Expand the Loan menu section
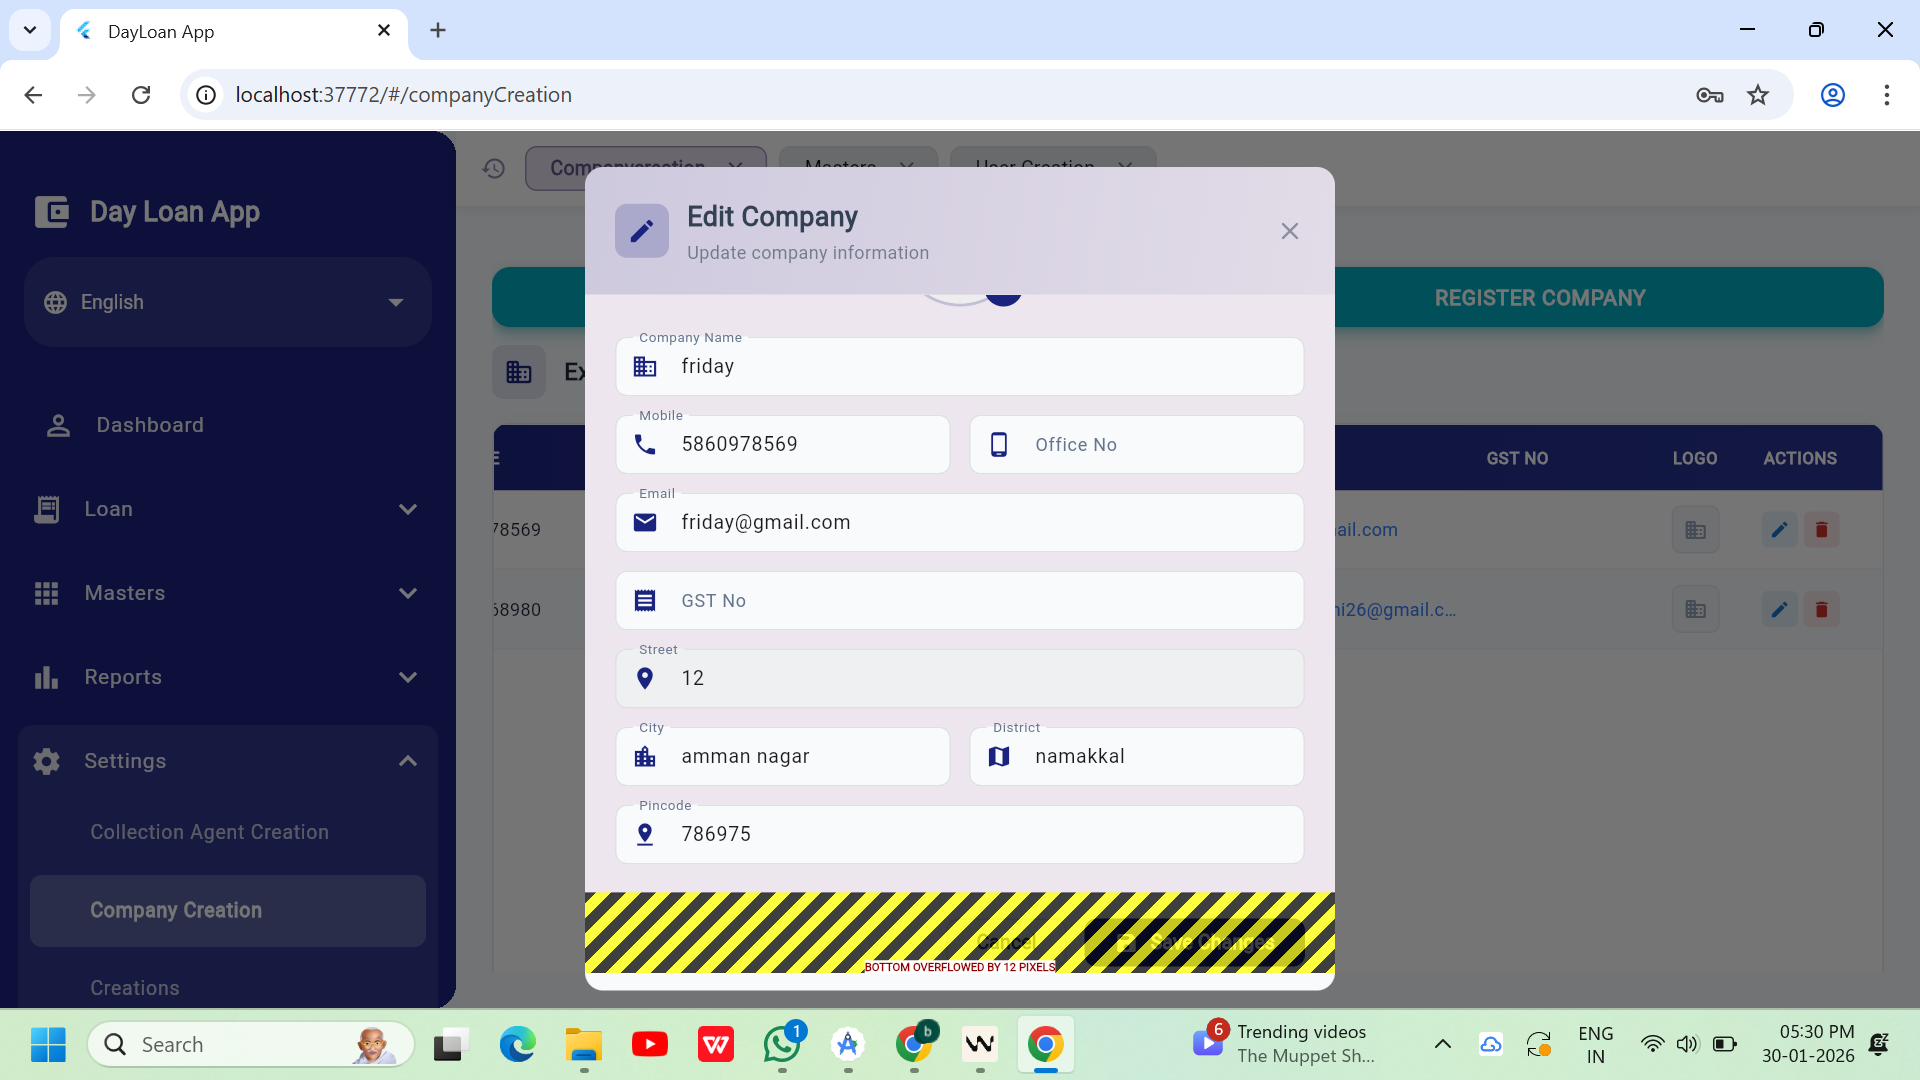Image resolution: width=1920 pixels, height=1080 pixels. tap(228, 509)
